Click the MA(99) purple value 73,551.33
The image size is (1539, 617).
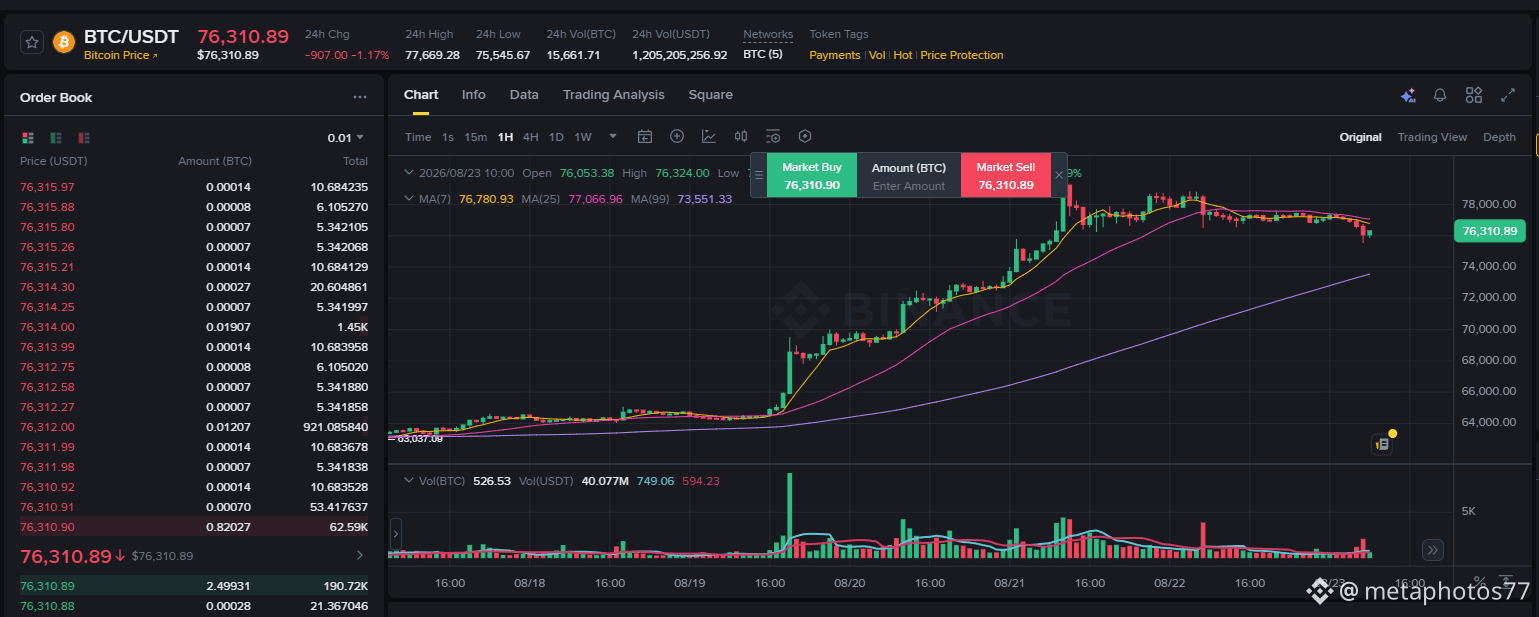tap(705, 199)
